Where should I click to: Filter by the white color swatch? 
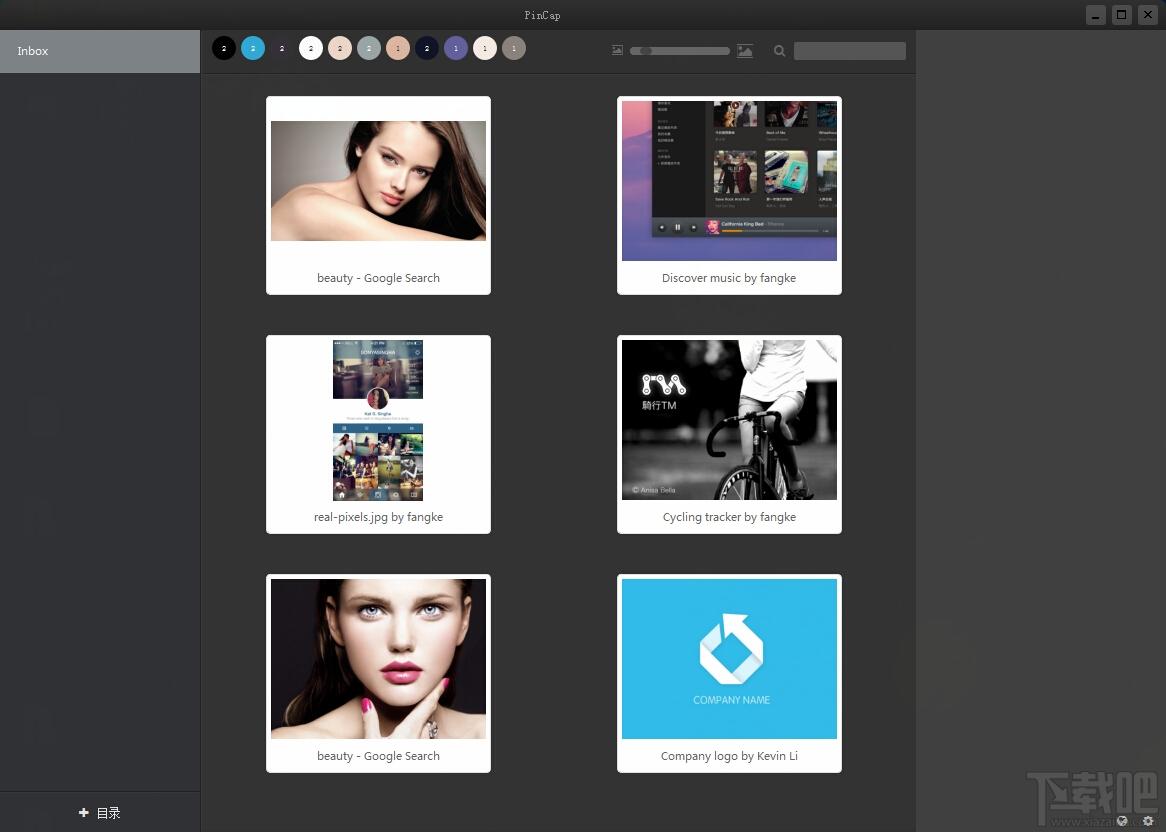pyautogui.click(x=311, y=48)
